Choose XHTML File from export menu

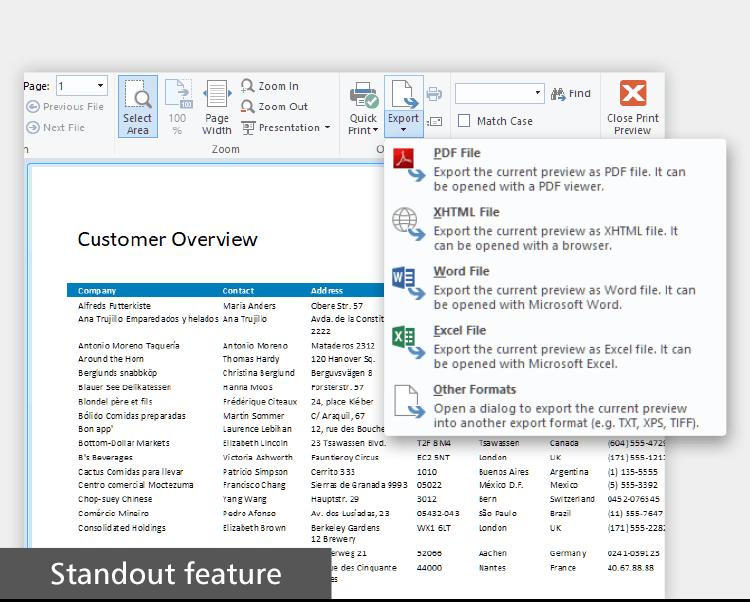(555, 229)
